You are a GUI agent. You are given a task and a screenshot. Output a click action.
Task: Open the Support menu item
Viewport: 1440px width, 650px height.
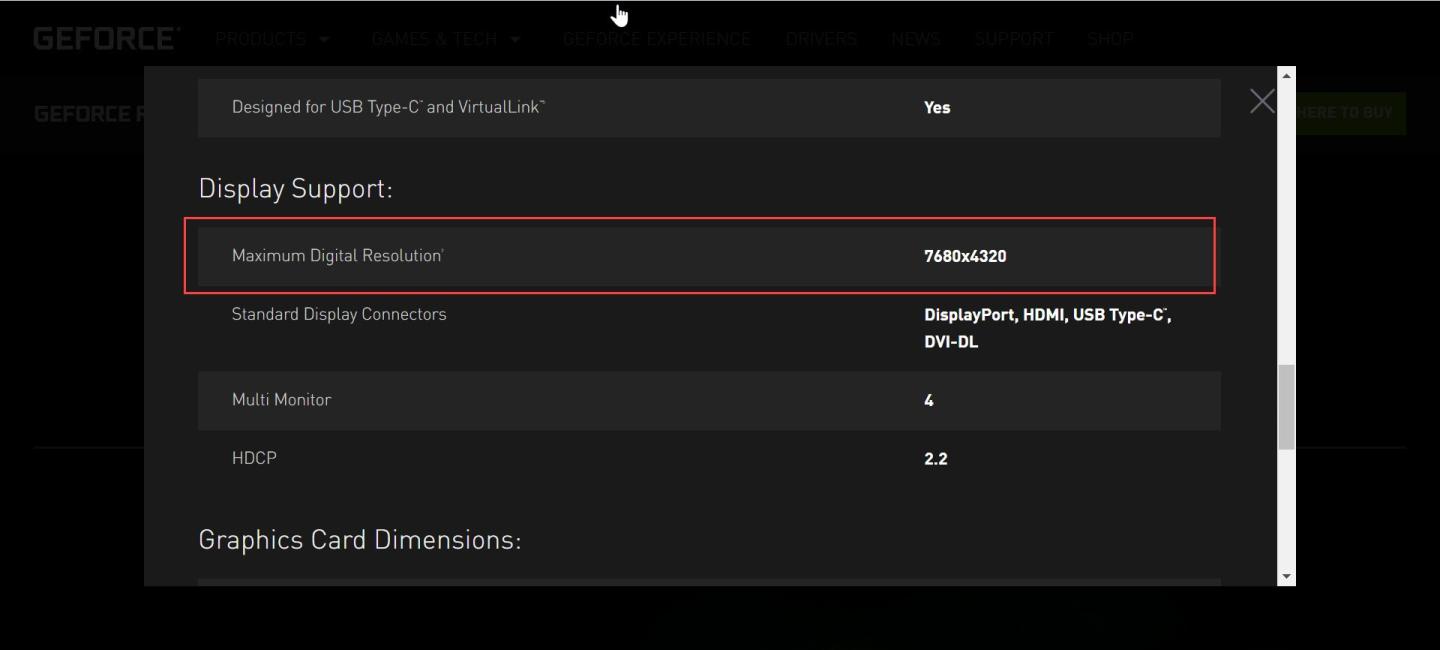point(1014,39)
